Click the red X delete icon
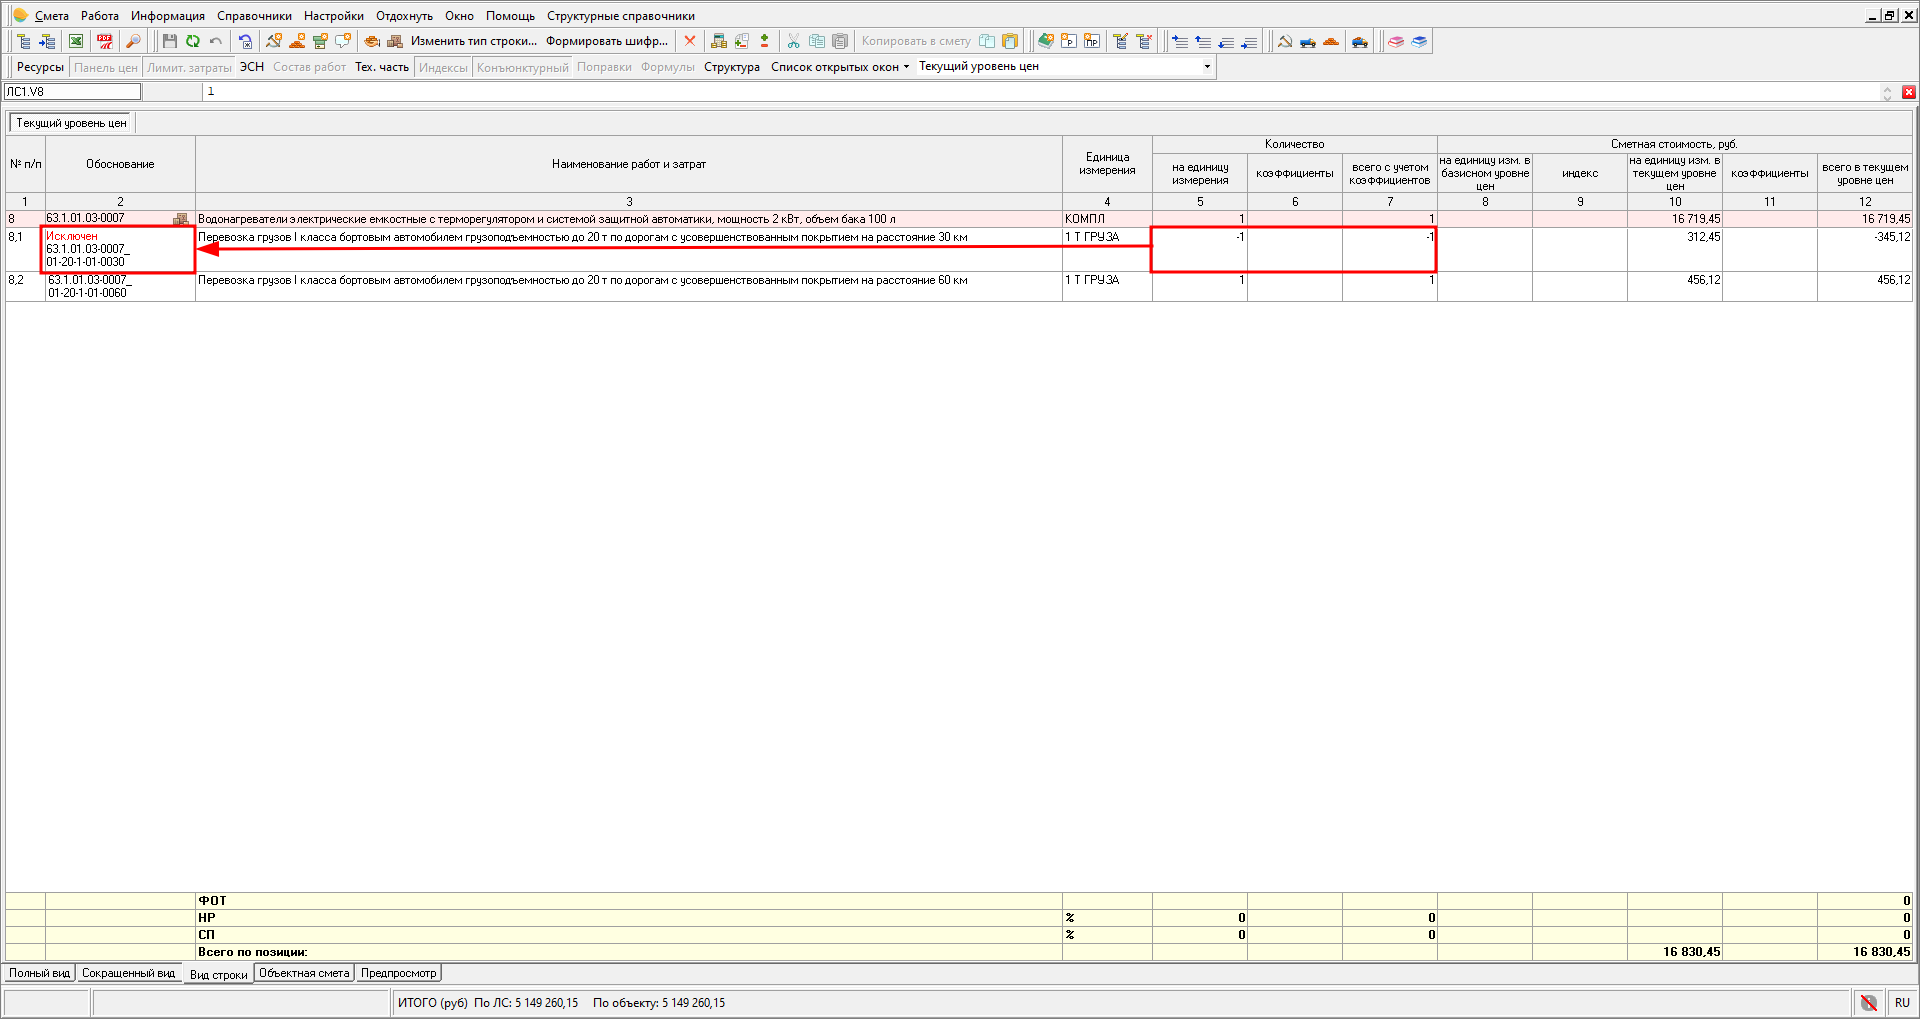 [x=689, y=41]
